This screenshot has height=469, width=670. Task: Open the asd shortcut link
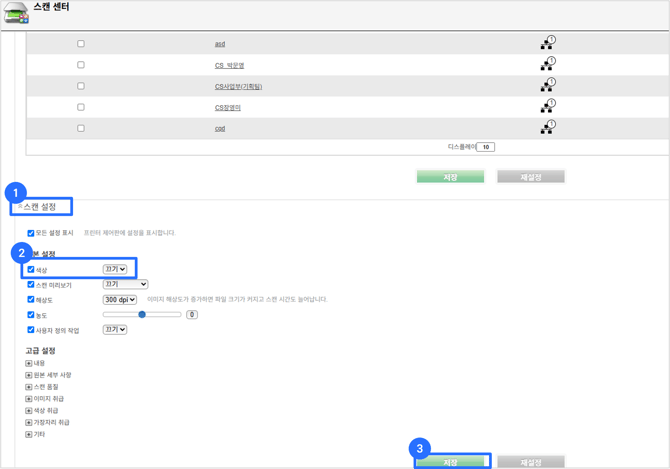click(220, 44)
